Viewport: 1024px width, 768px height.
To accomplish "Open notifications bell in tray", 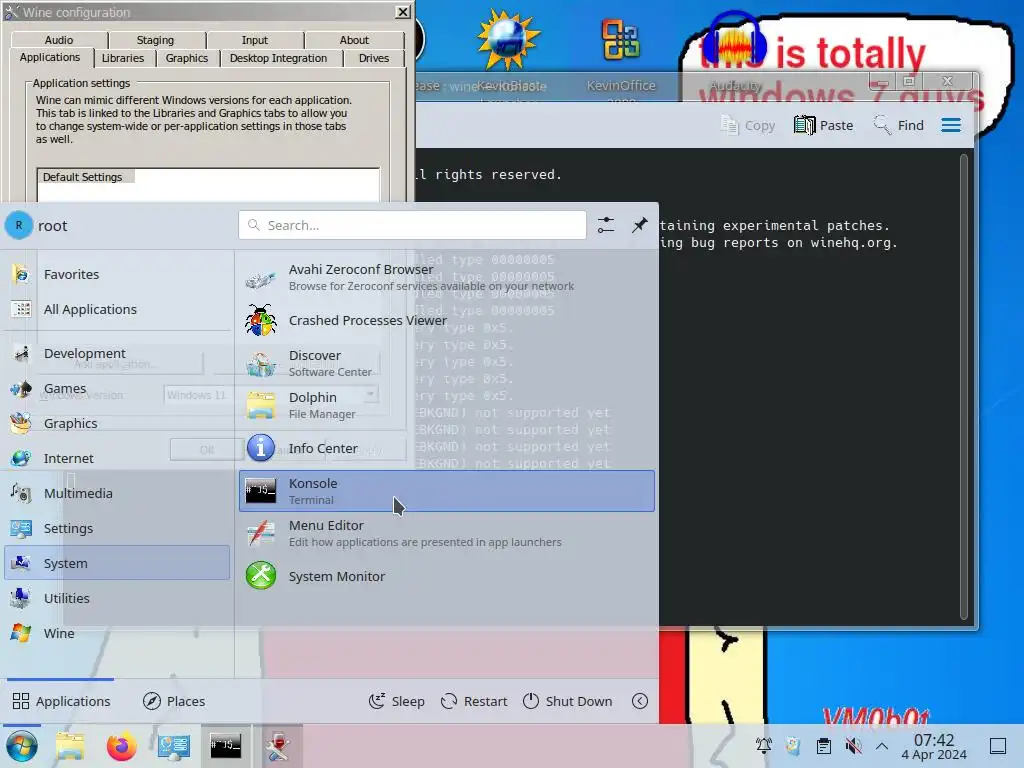I will point(763,746).
